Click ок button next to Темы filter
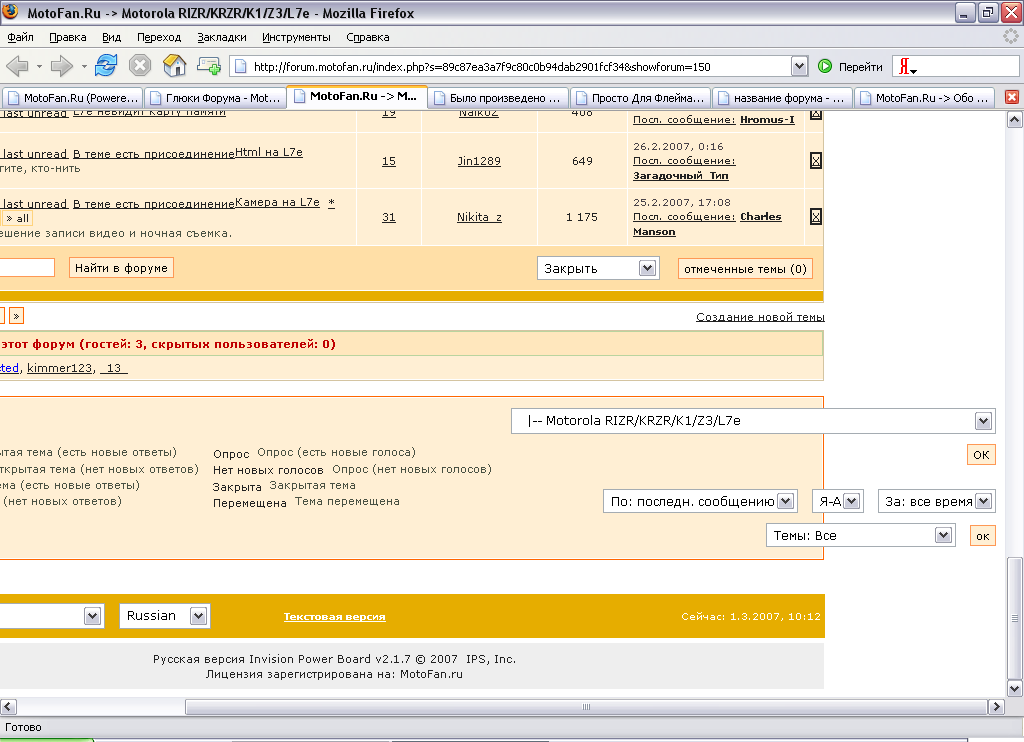The height and width of the screenshot is (742, 1024). pyautogui.click(x=983, y=536)
